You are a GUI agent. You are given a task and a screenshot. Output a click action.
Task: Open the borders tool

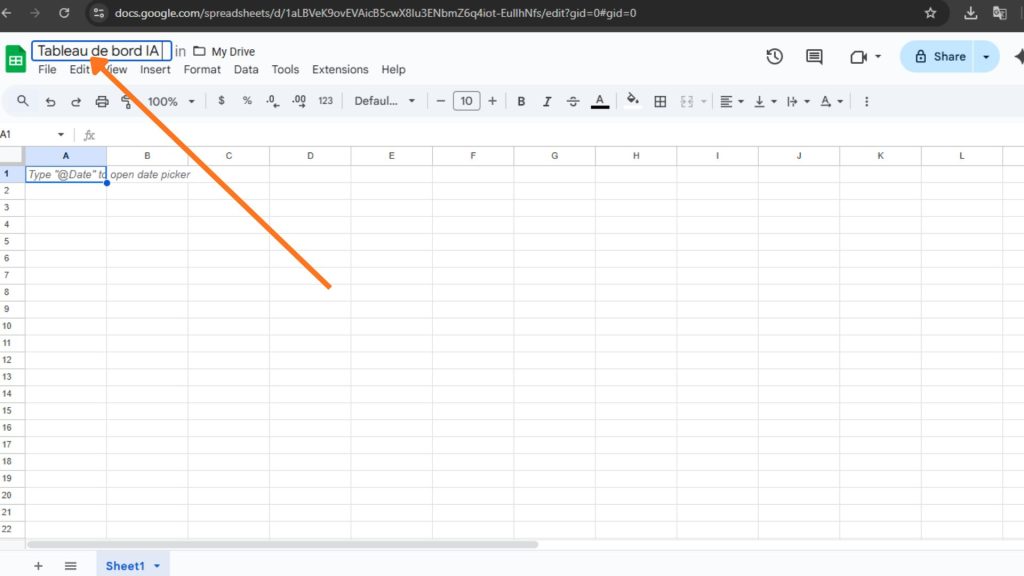coord(659,100)
